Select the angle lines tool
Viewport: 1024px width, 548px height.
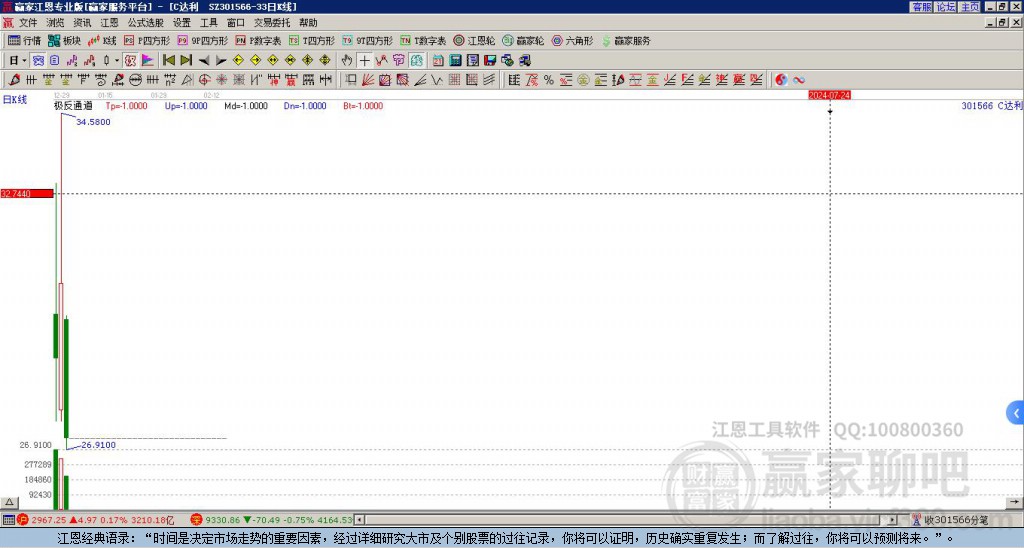pos(420,80)
